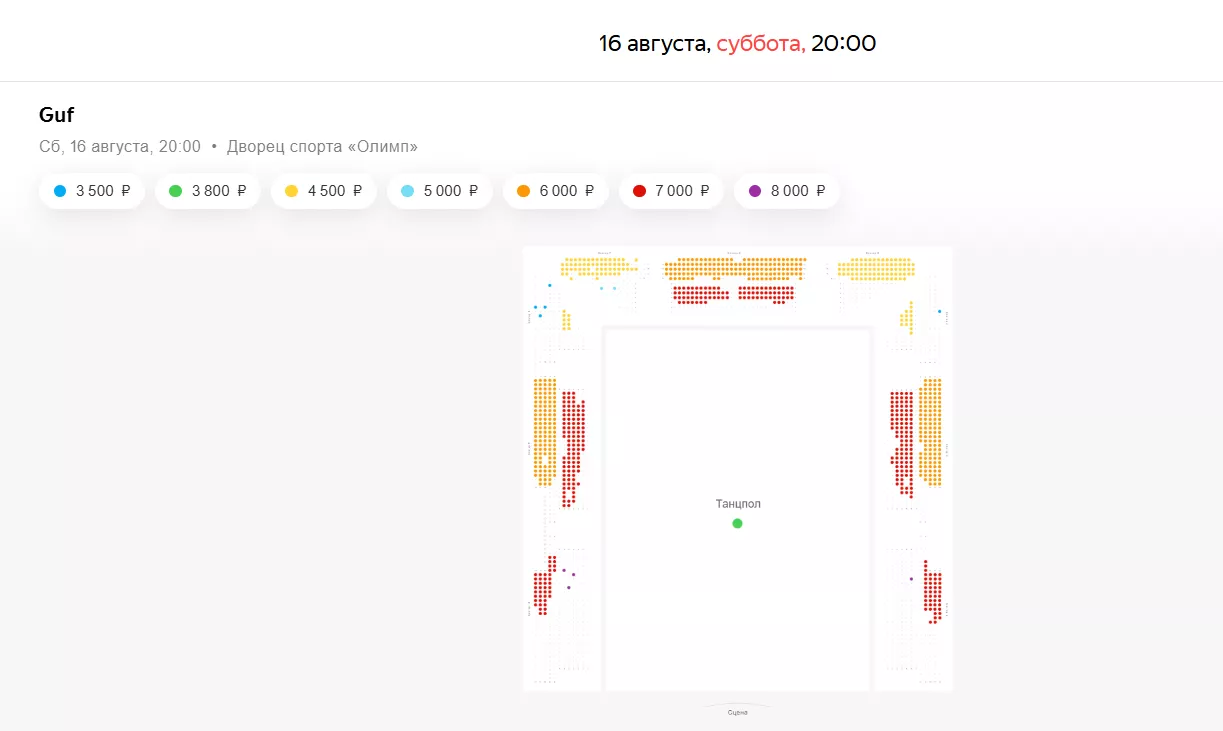Click the Дворец спорта «Олимп» venue text

click(322, 147)
